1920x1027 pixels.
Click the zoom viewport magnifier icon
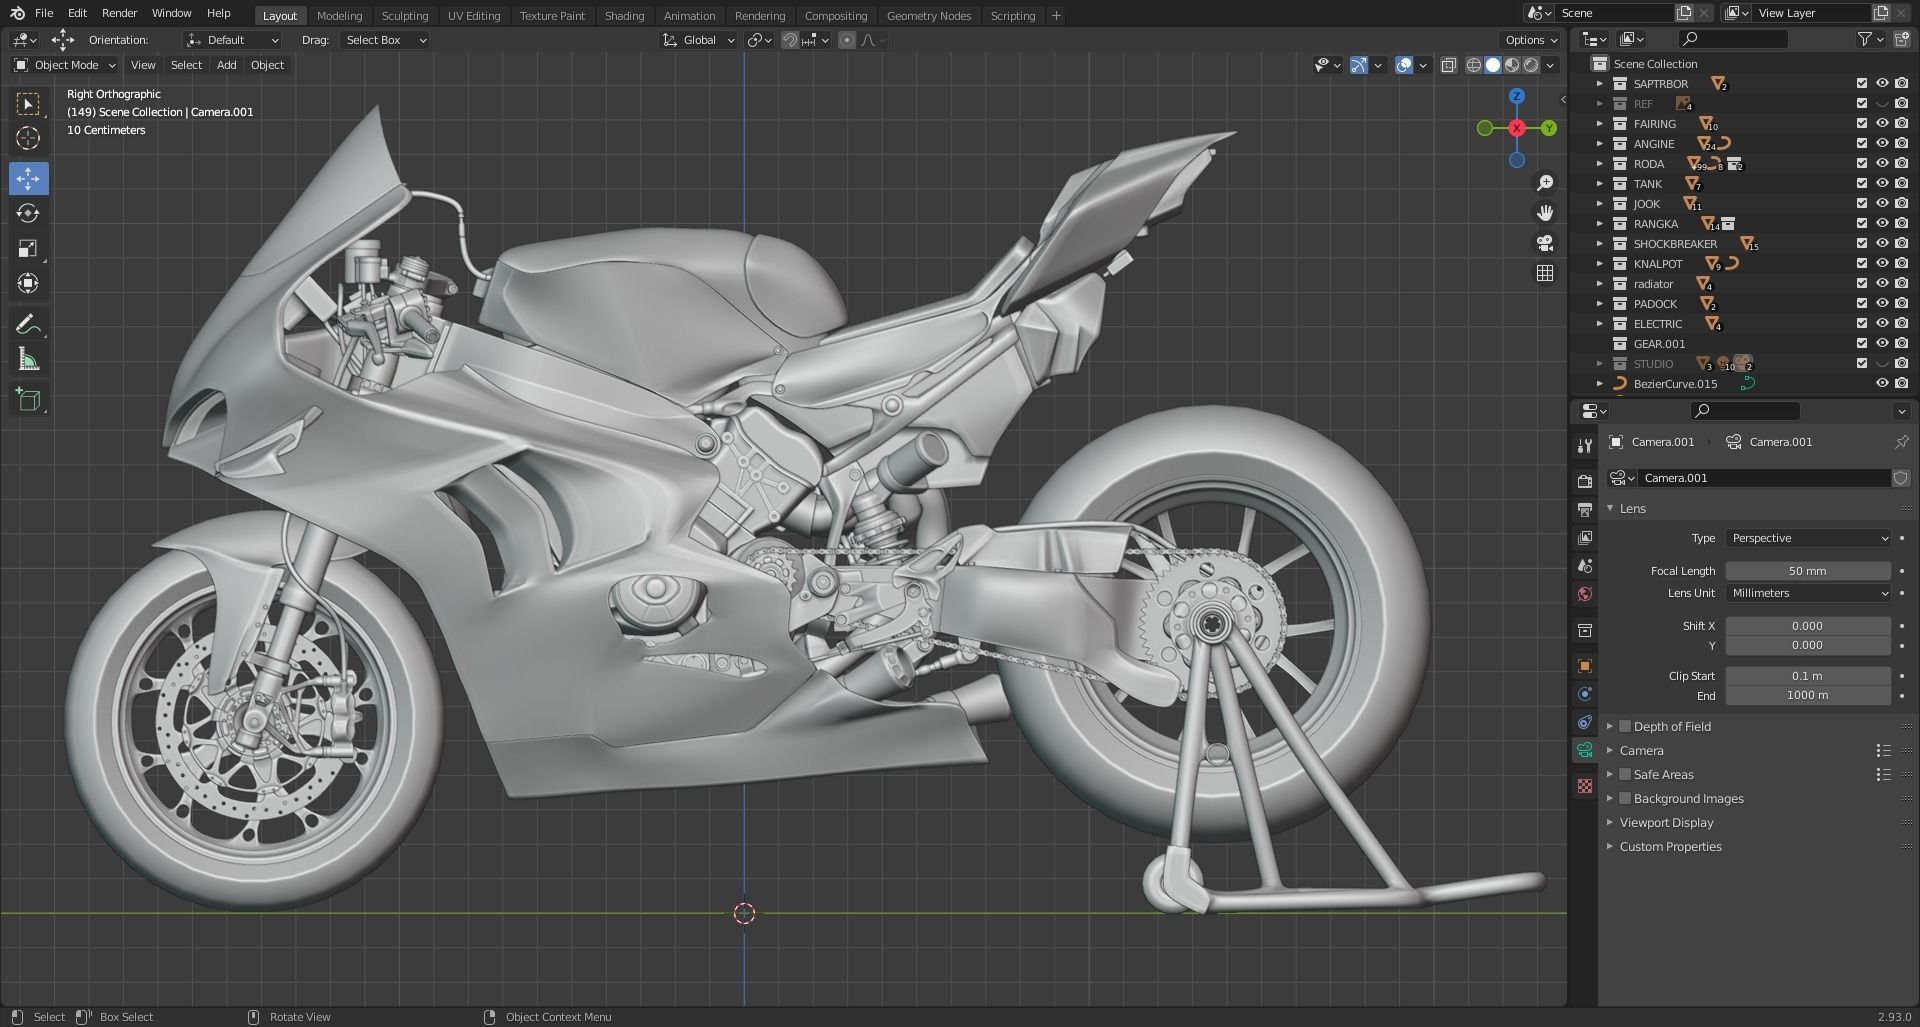1545,182
